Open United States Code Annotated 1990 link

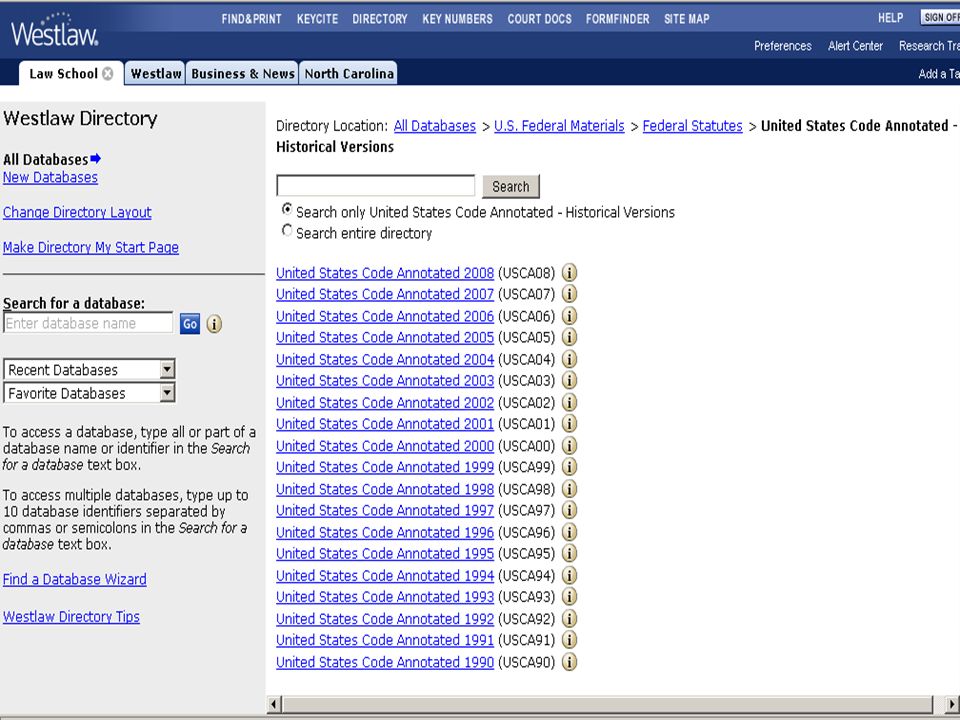(x=384, y=662)
